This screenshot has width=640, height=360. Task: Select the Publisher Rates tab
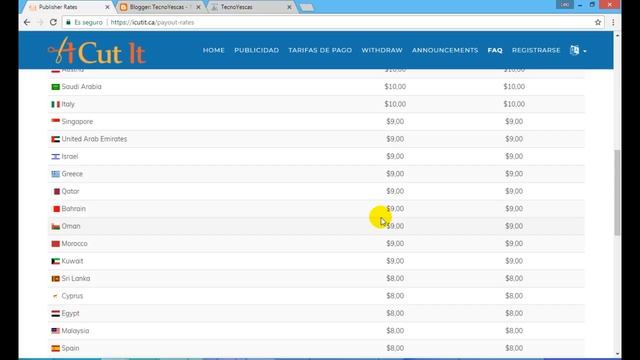pyautogui.click(x=69, y=7)
